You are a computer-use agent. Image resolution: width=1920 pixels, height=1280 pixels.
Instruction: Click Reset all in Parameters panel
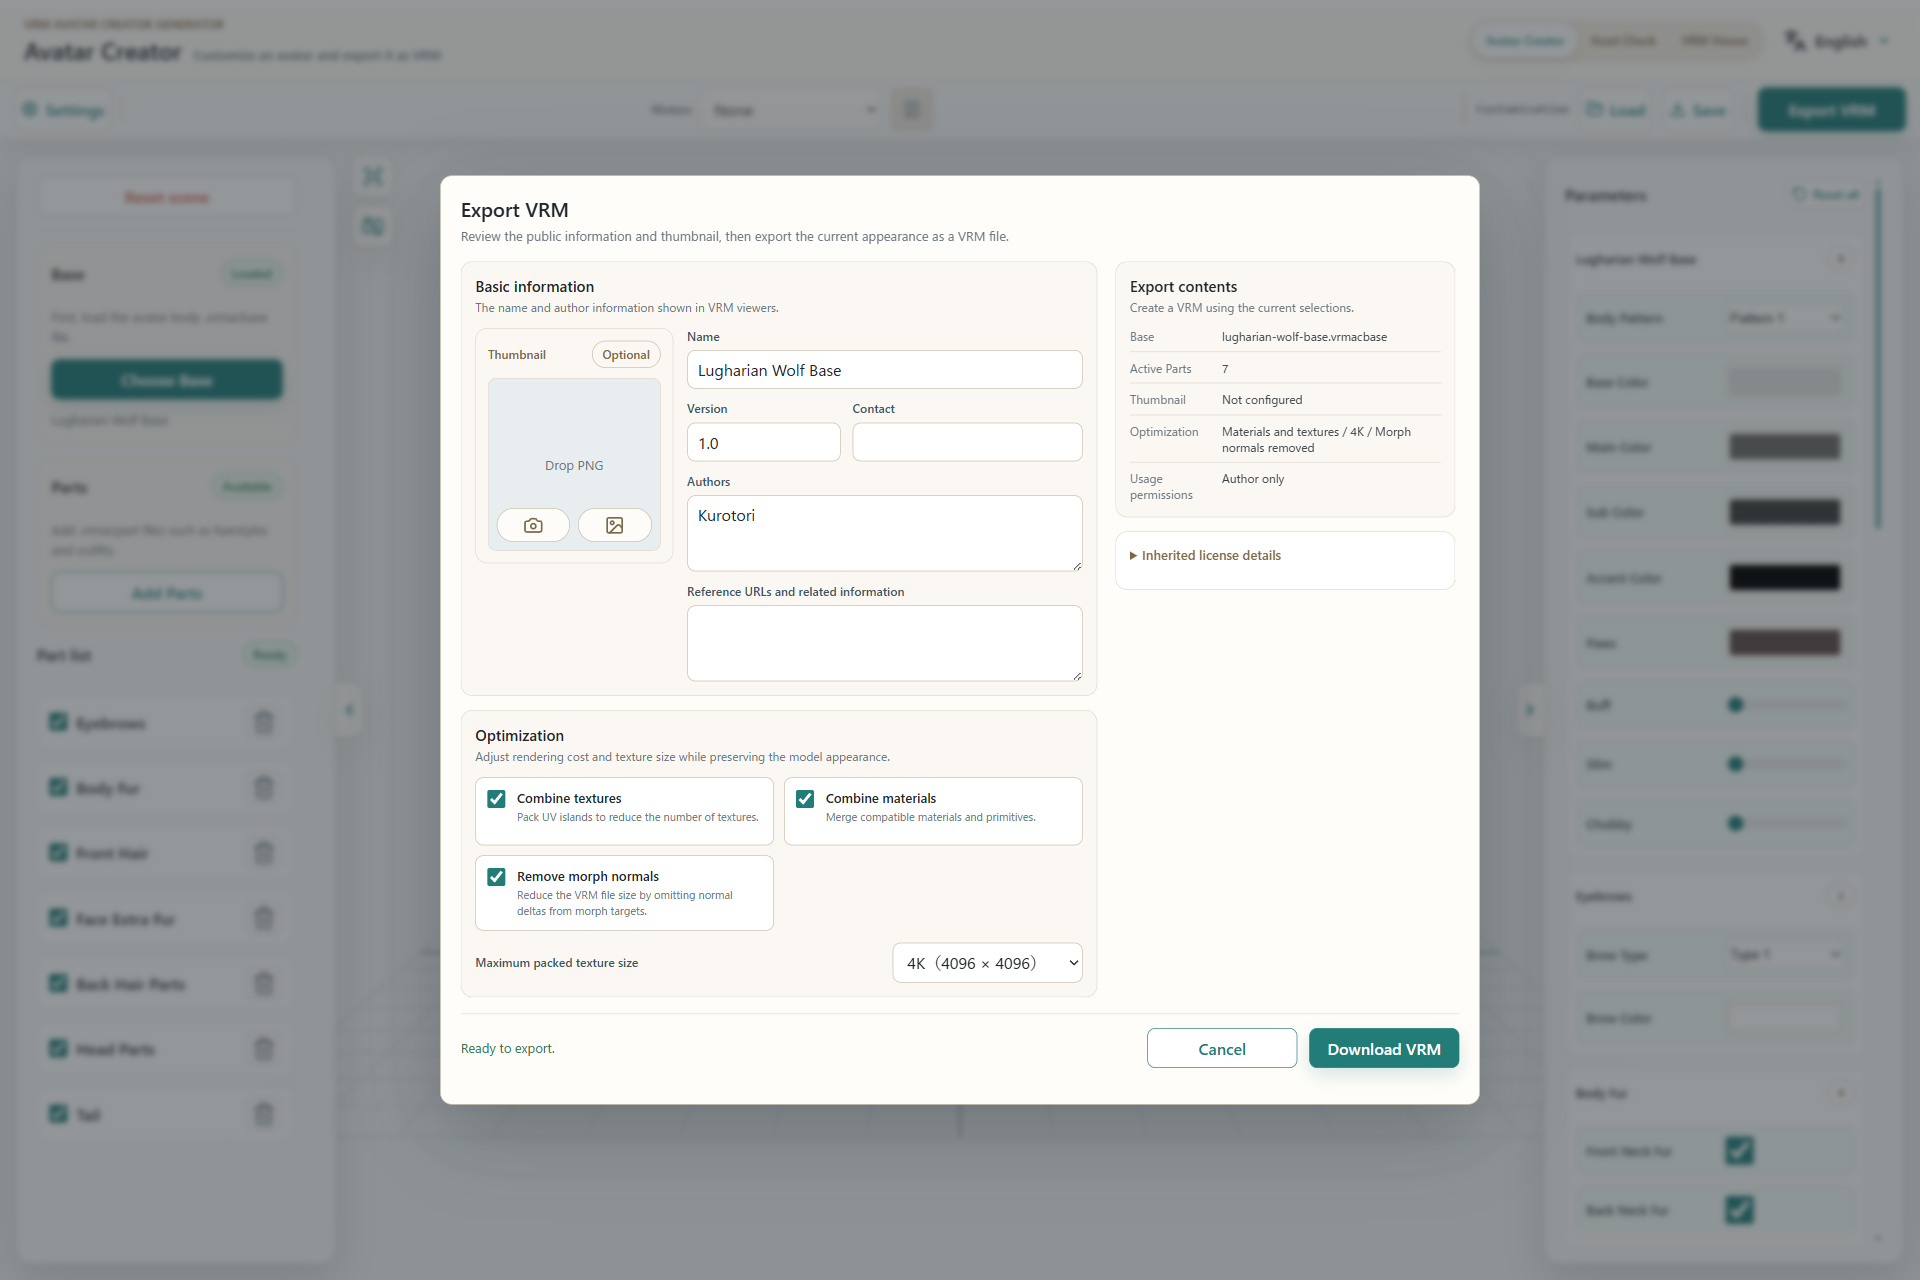click(x=1826, y=194)
